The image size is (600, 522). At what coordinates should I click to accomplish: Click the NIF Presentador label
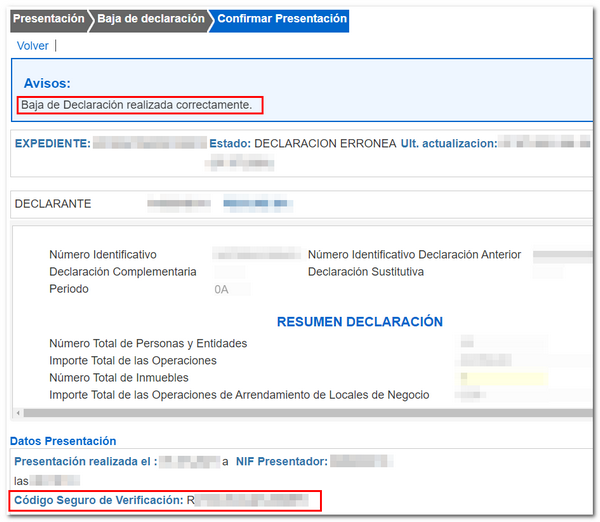(281, 461)
